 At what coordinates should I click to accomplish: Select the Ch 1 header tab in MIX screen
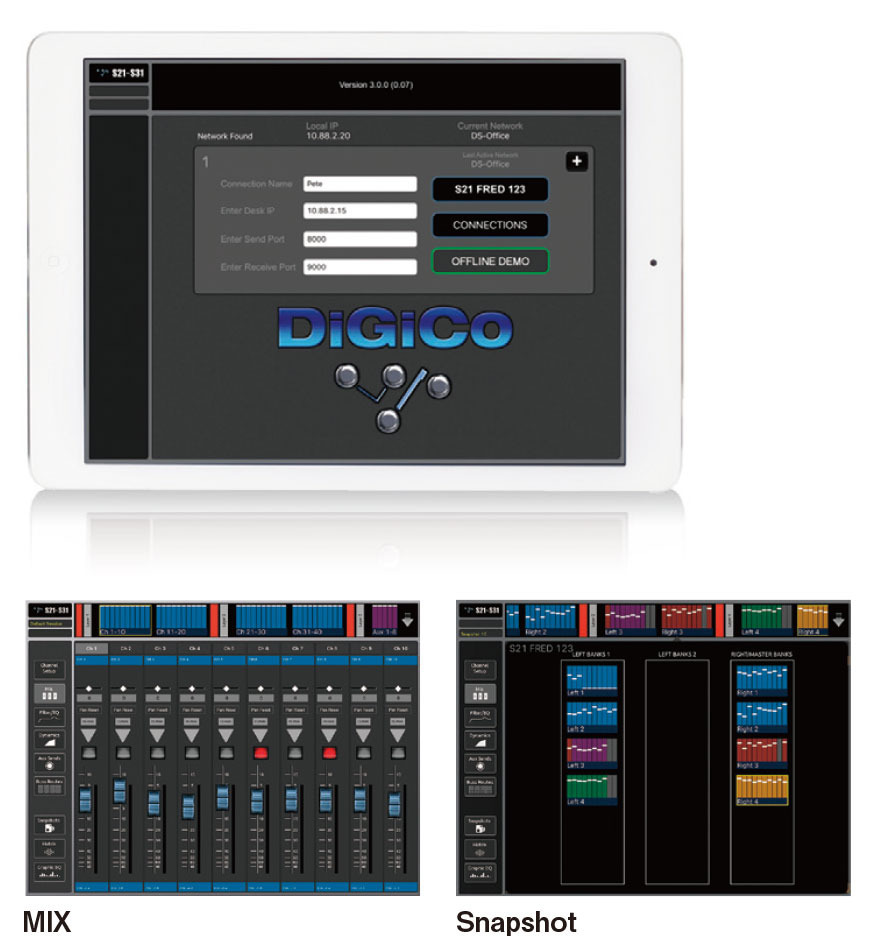point(91,649)
